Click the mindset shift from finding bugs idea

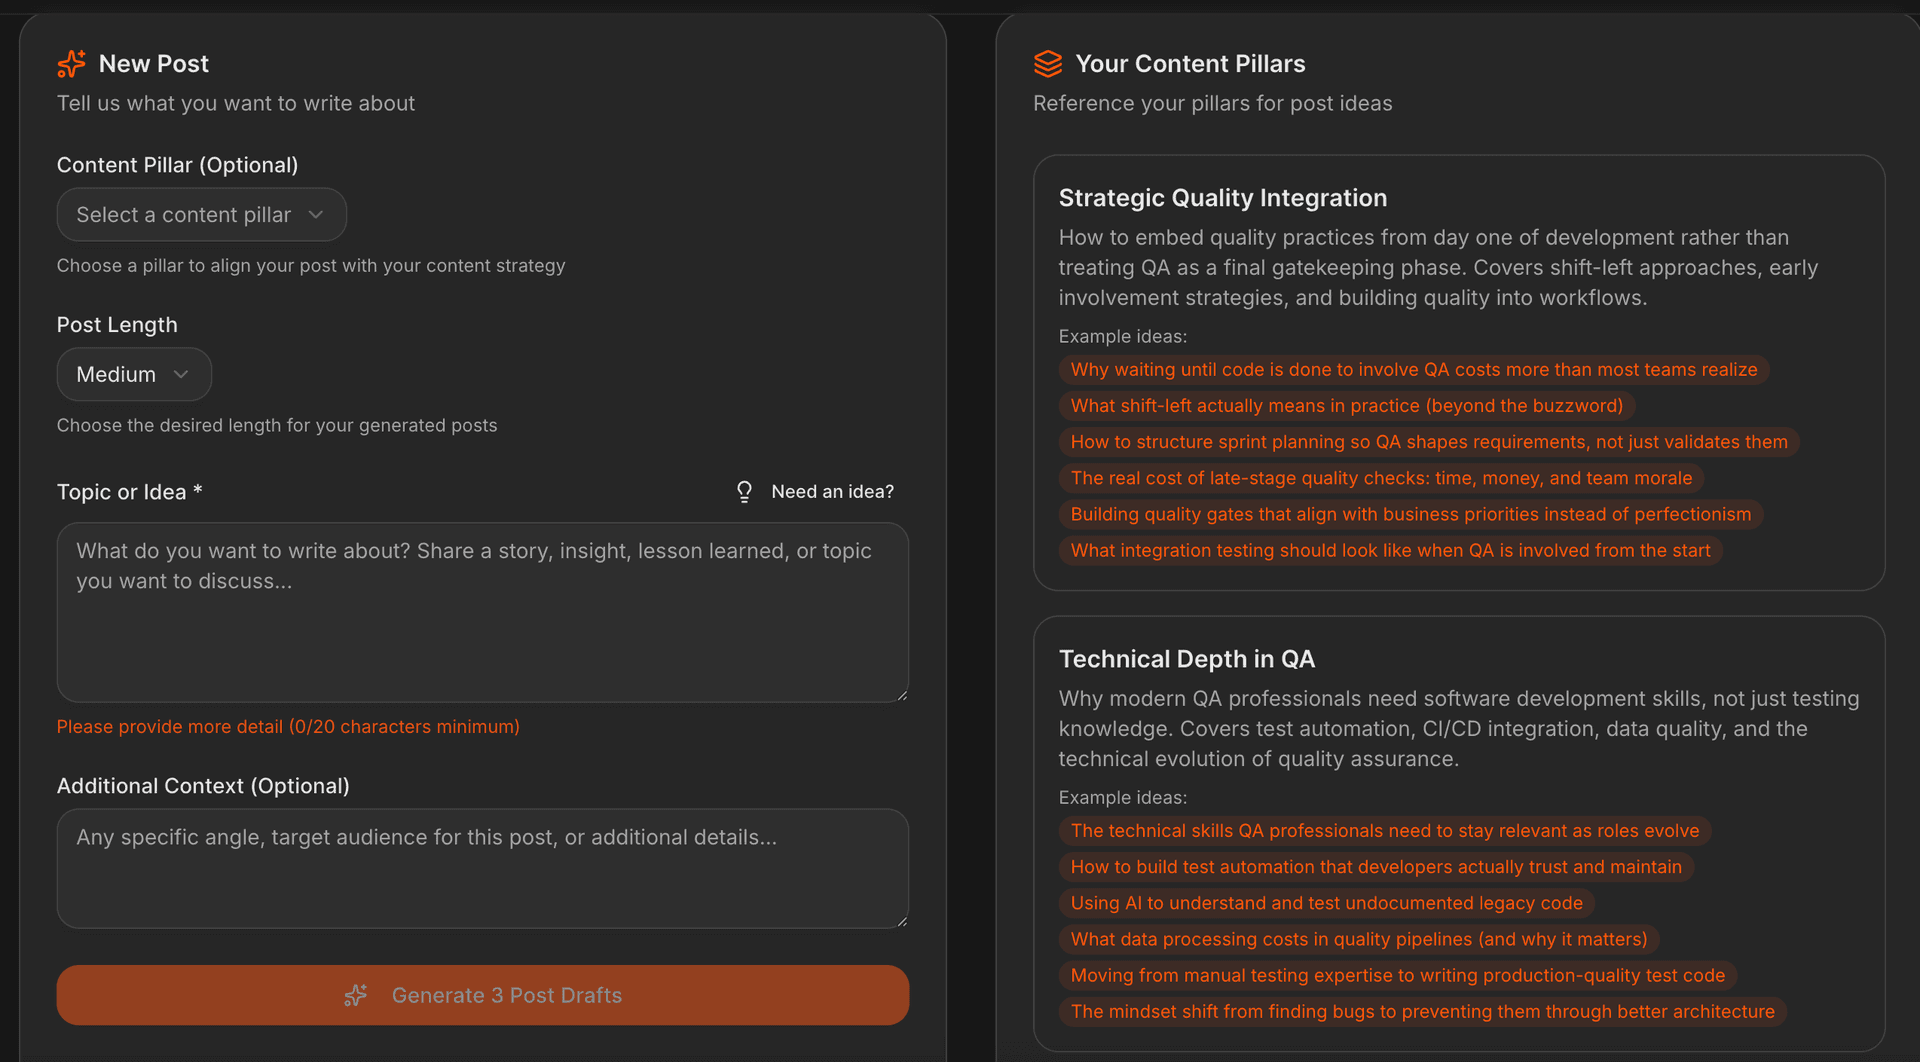click(x=1422, y=1011)
